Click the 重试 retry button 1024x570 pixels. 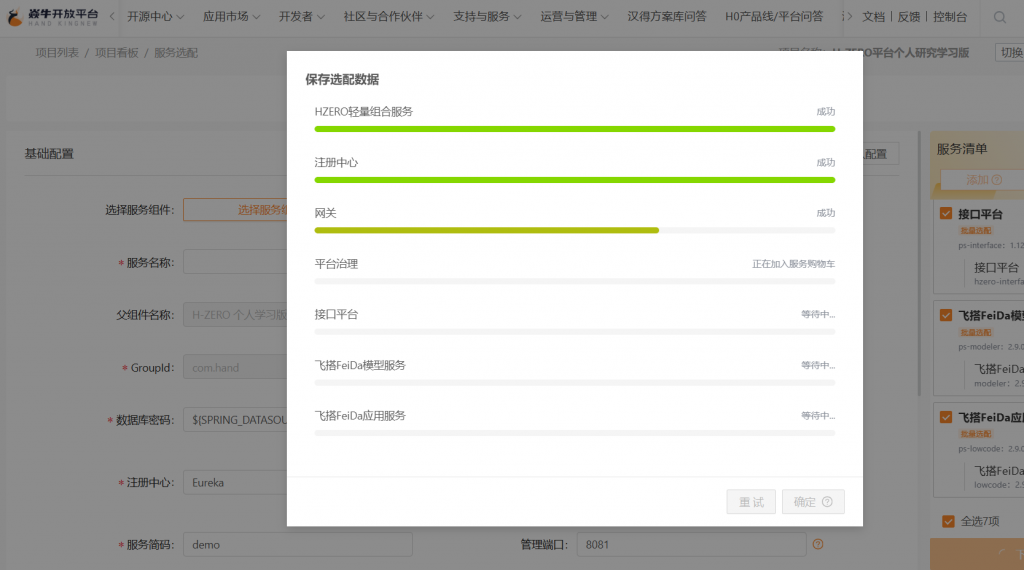point(751,502)
